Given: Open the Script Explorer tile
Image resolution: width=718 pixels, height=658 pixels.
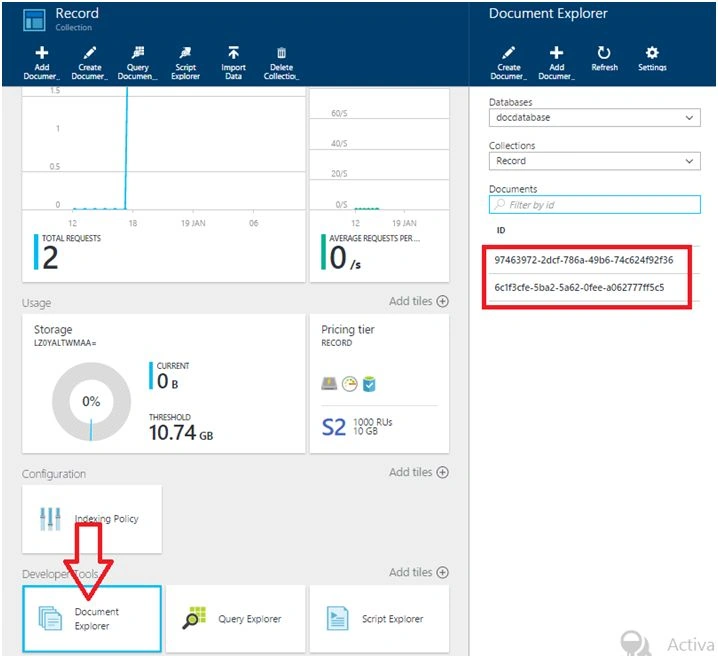Looking at the screenshot, I should (379, 619).
